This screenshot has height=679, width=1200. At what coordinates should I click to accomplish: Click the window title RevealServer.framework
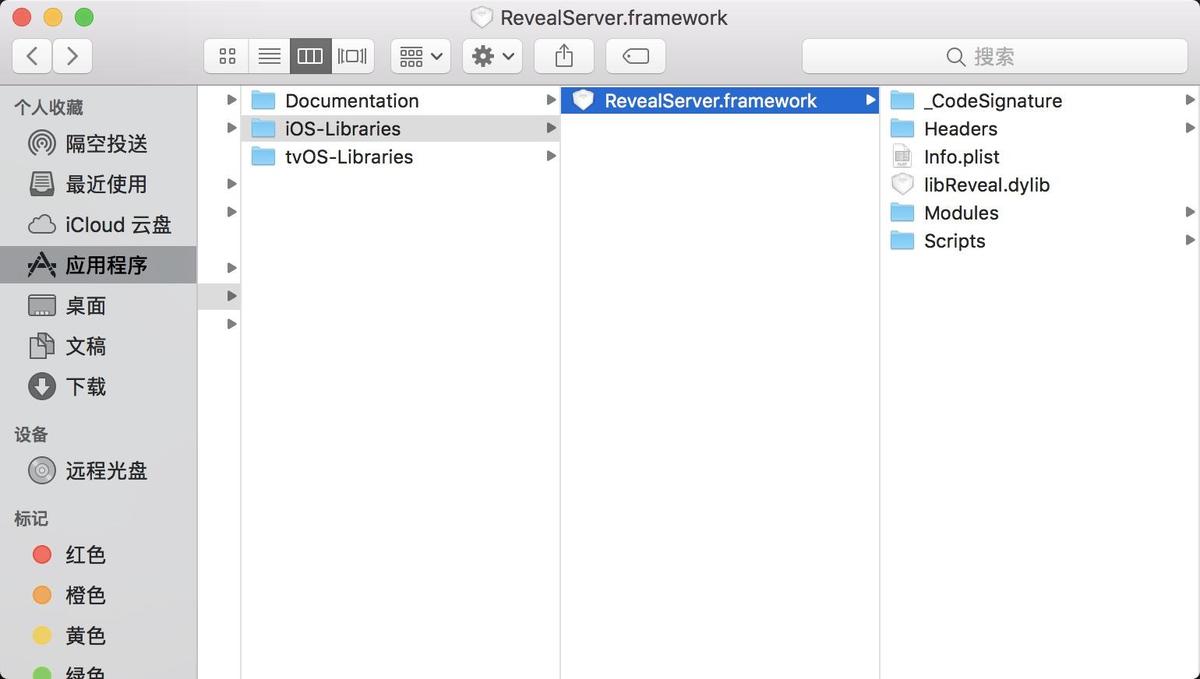(614, 18)
